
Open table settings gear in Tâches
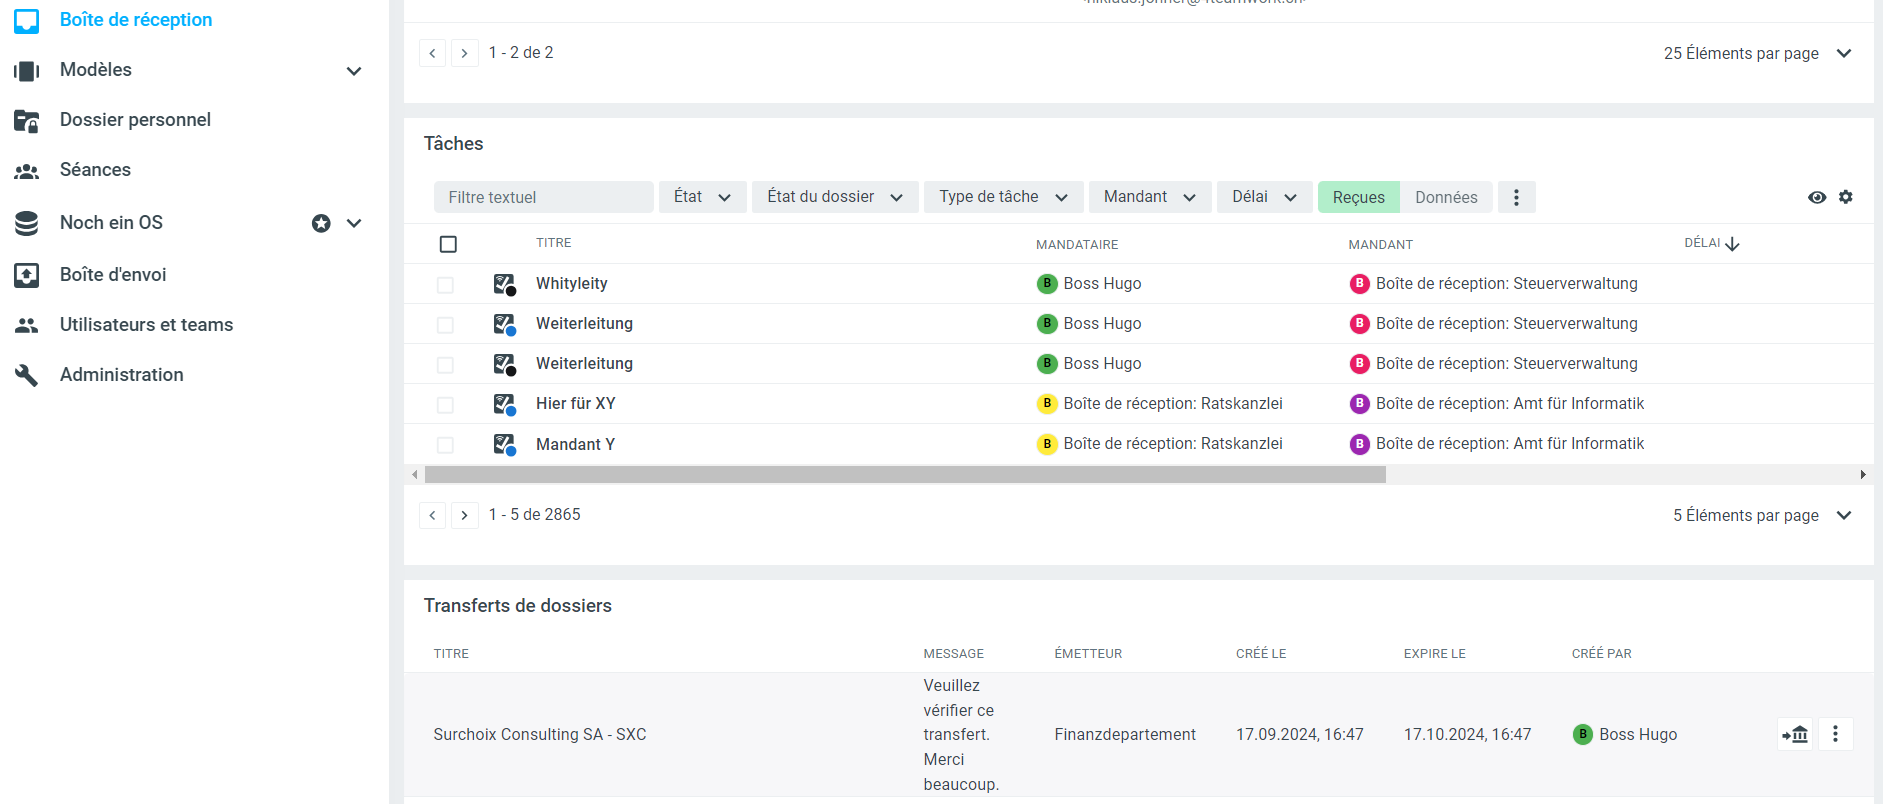1846,197
